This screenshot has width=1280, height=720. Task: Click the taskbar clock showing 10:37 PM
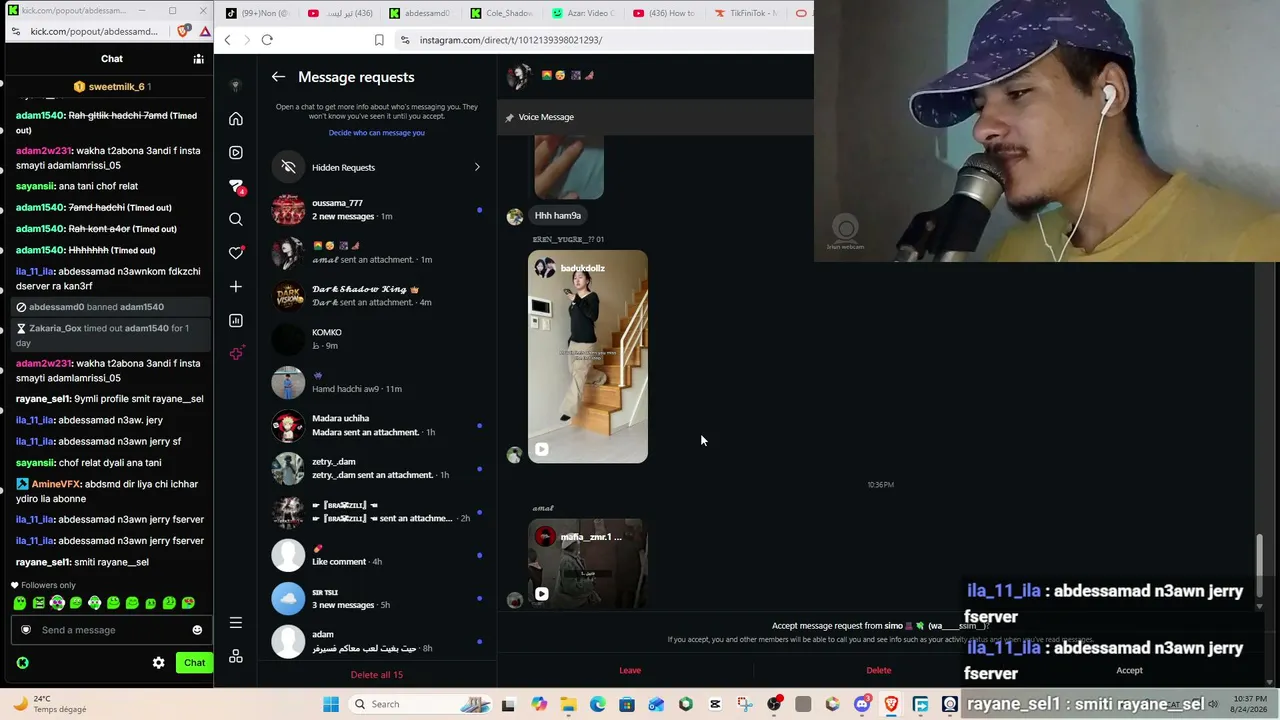pos(1249,704)
